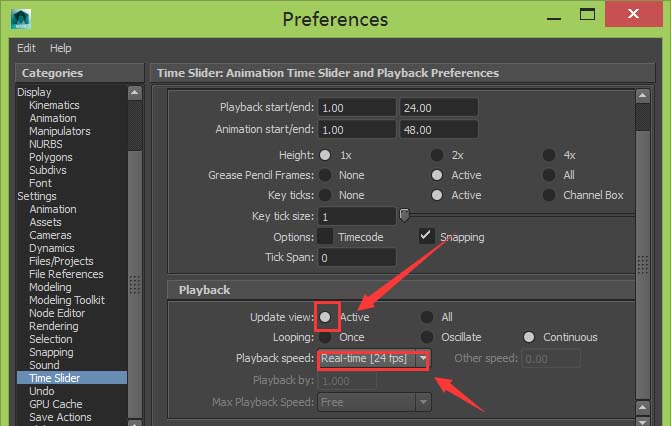The image size is (671, 426).
Task: Set Grease Pencil Frames to All
Action: click(x=549, y=175)
